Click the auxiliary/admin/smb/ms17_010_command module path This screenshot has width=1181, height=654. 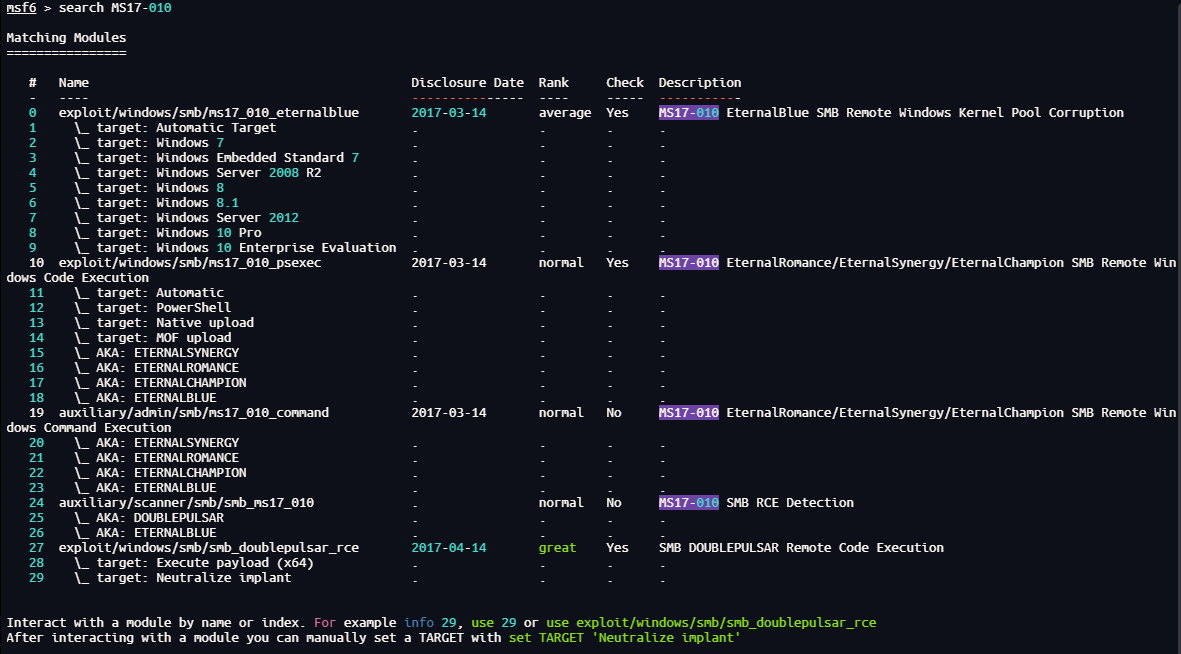[193, 413]
